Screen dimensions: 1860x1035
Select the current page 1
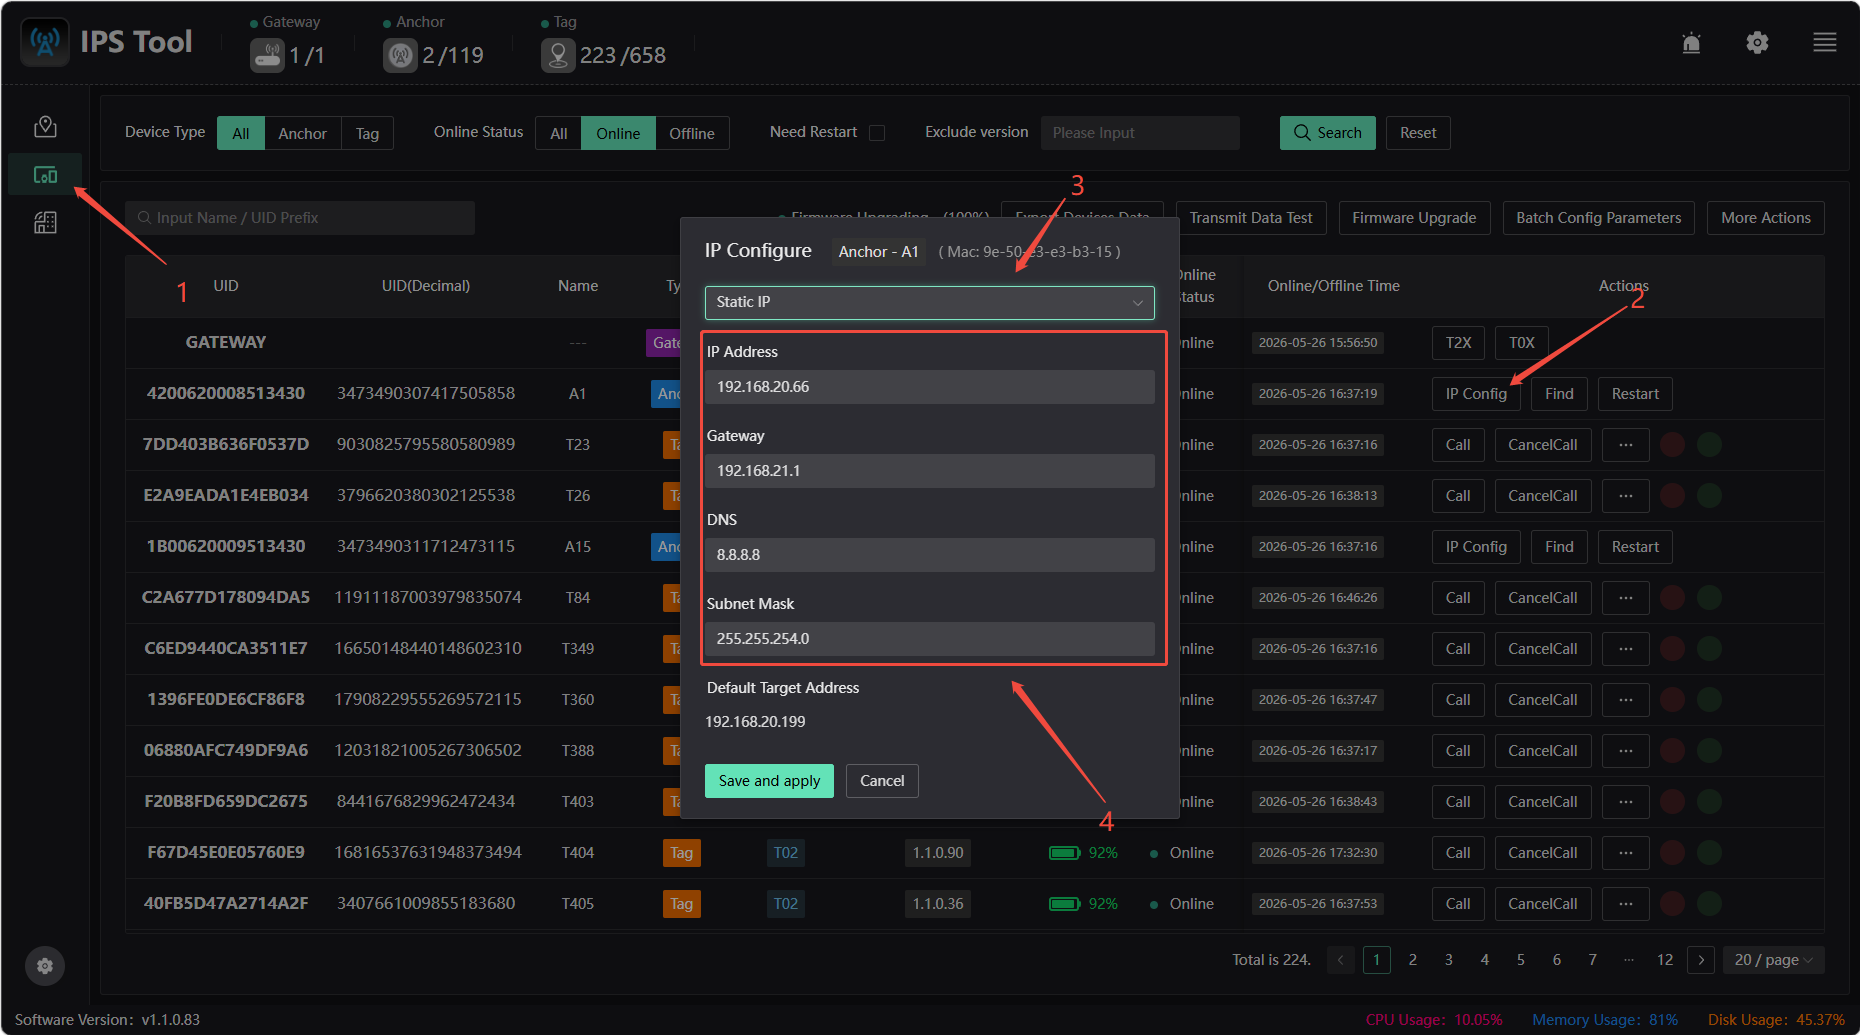coord(1376,959)
